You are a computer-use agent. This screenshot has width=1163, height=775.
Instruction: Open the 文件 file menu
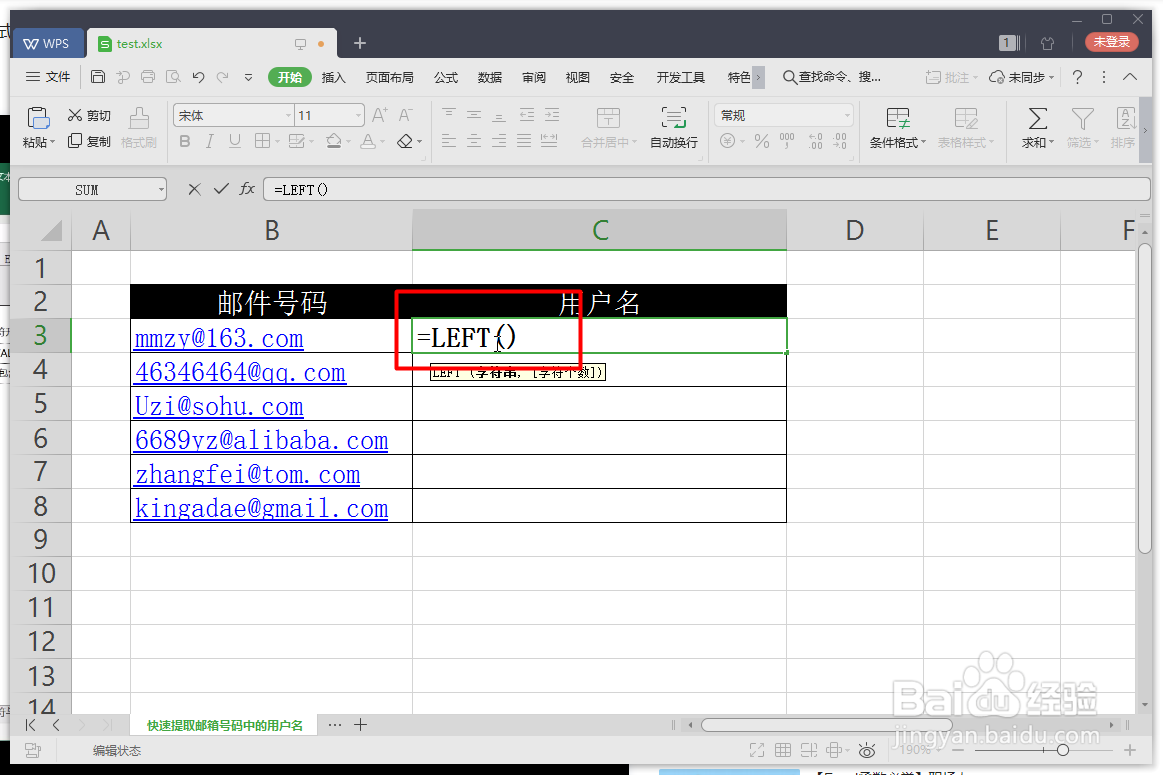(x=48, y=77)
